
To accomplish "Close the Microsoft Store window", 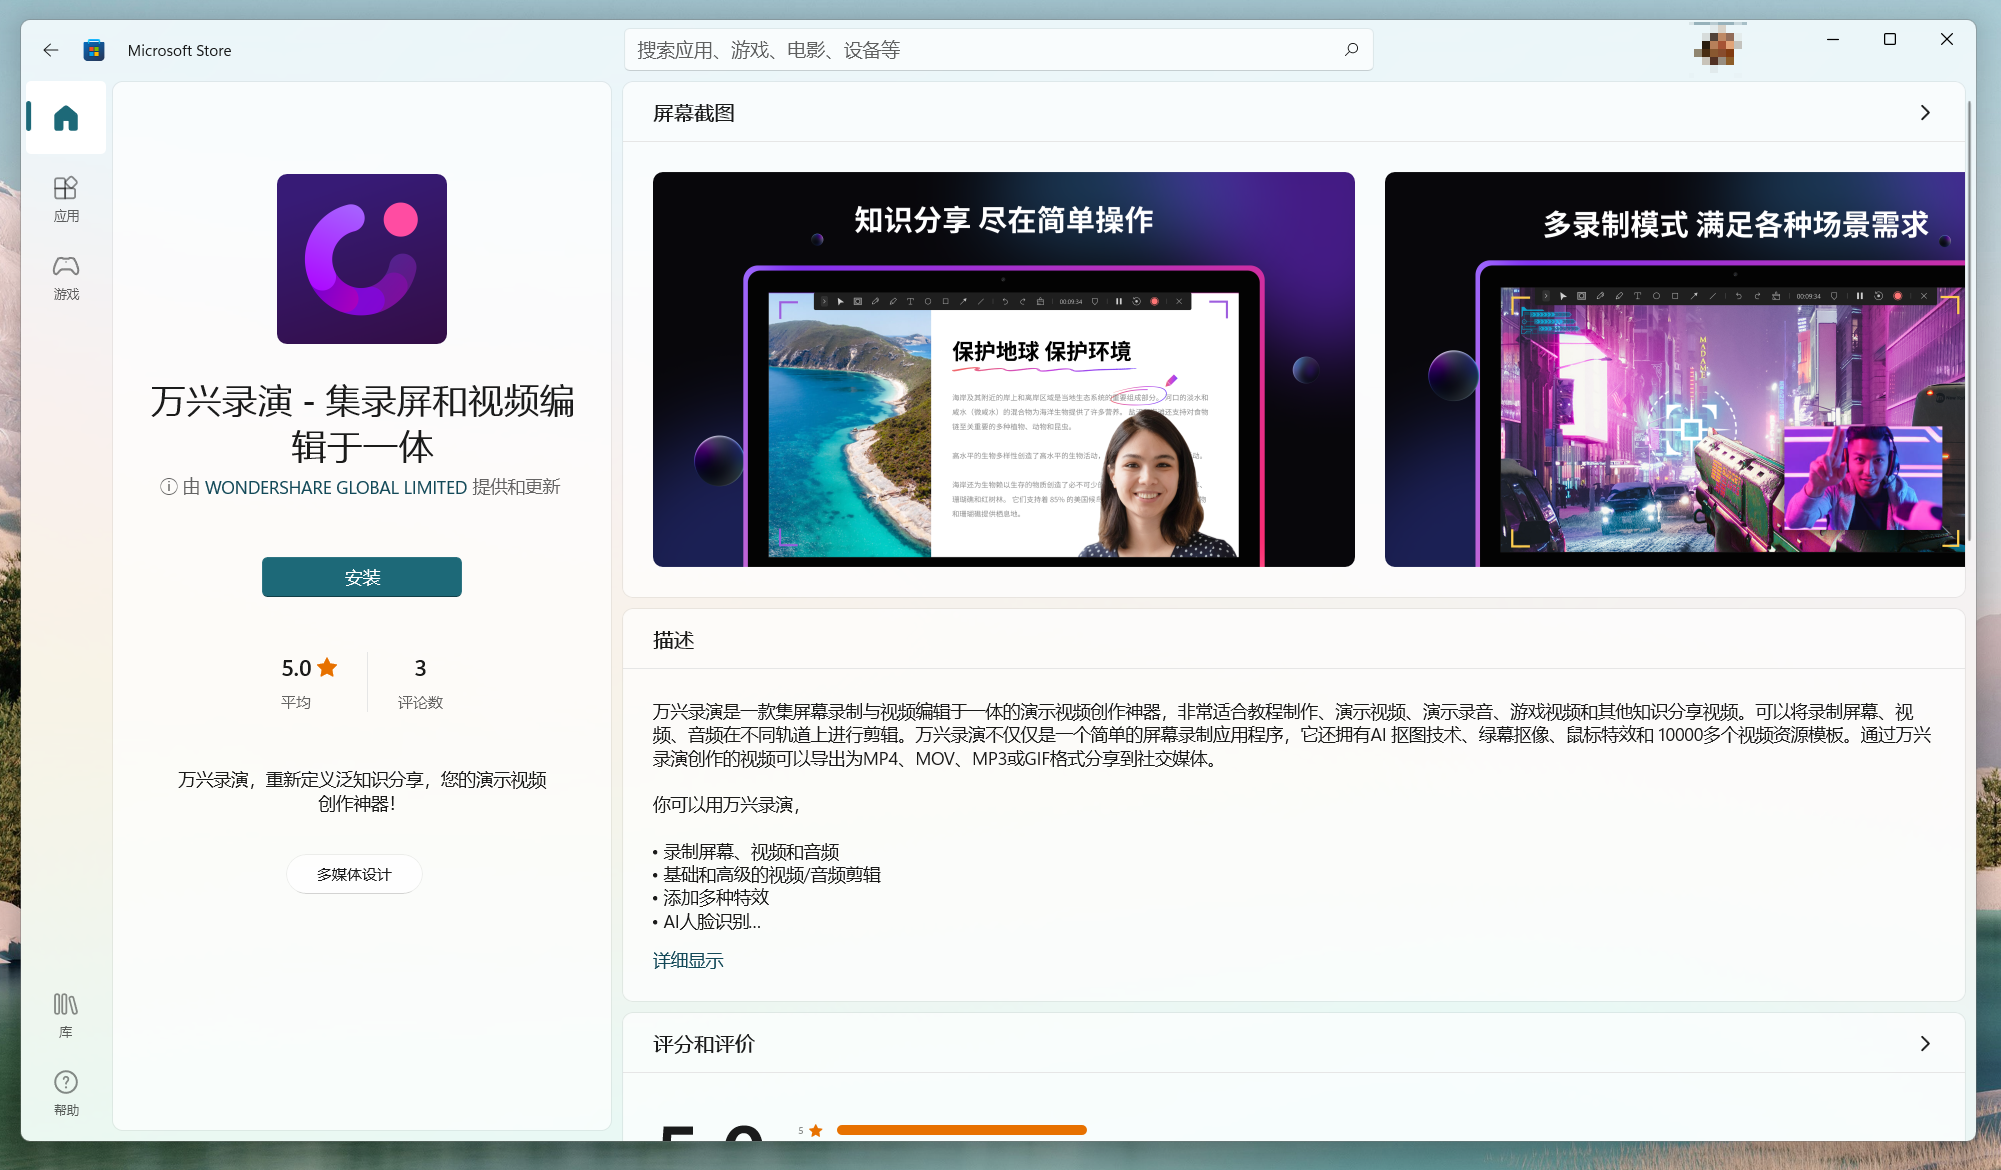I will click(1947, 40).
